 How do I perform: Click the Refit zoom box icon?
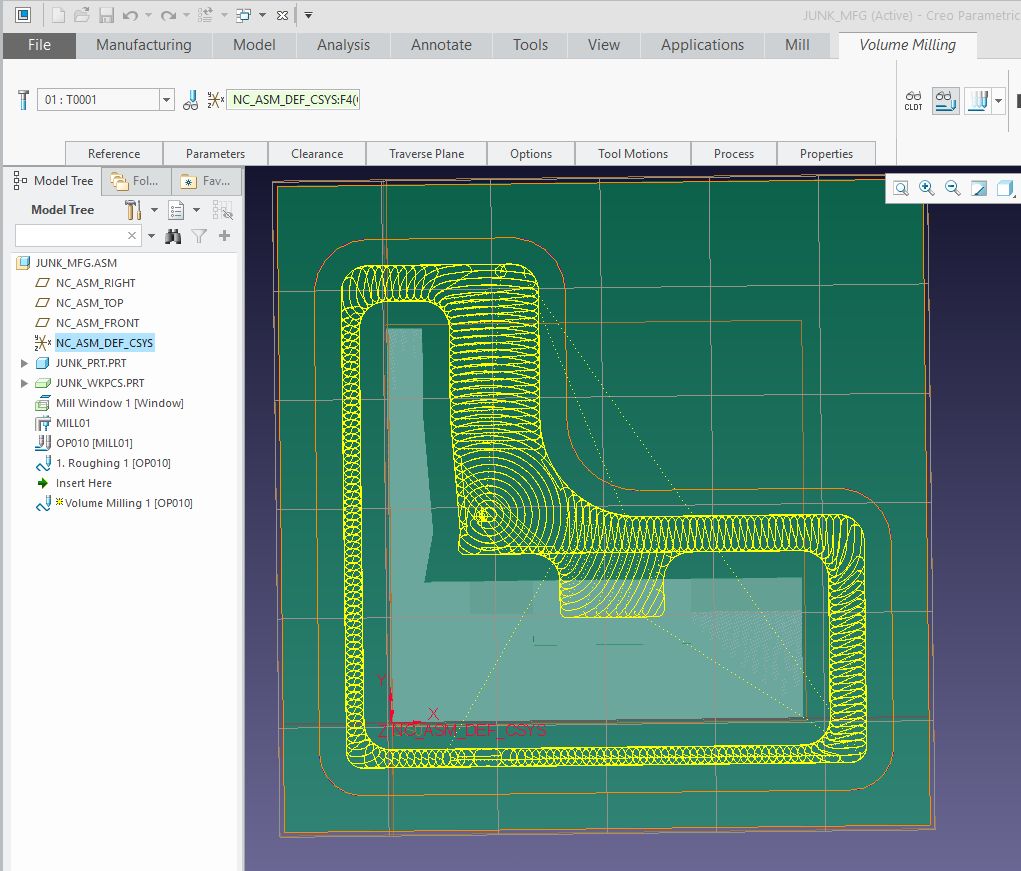pyautogui.click(x=901, y=188)
